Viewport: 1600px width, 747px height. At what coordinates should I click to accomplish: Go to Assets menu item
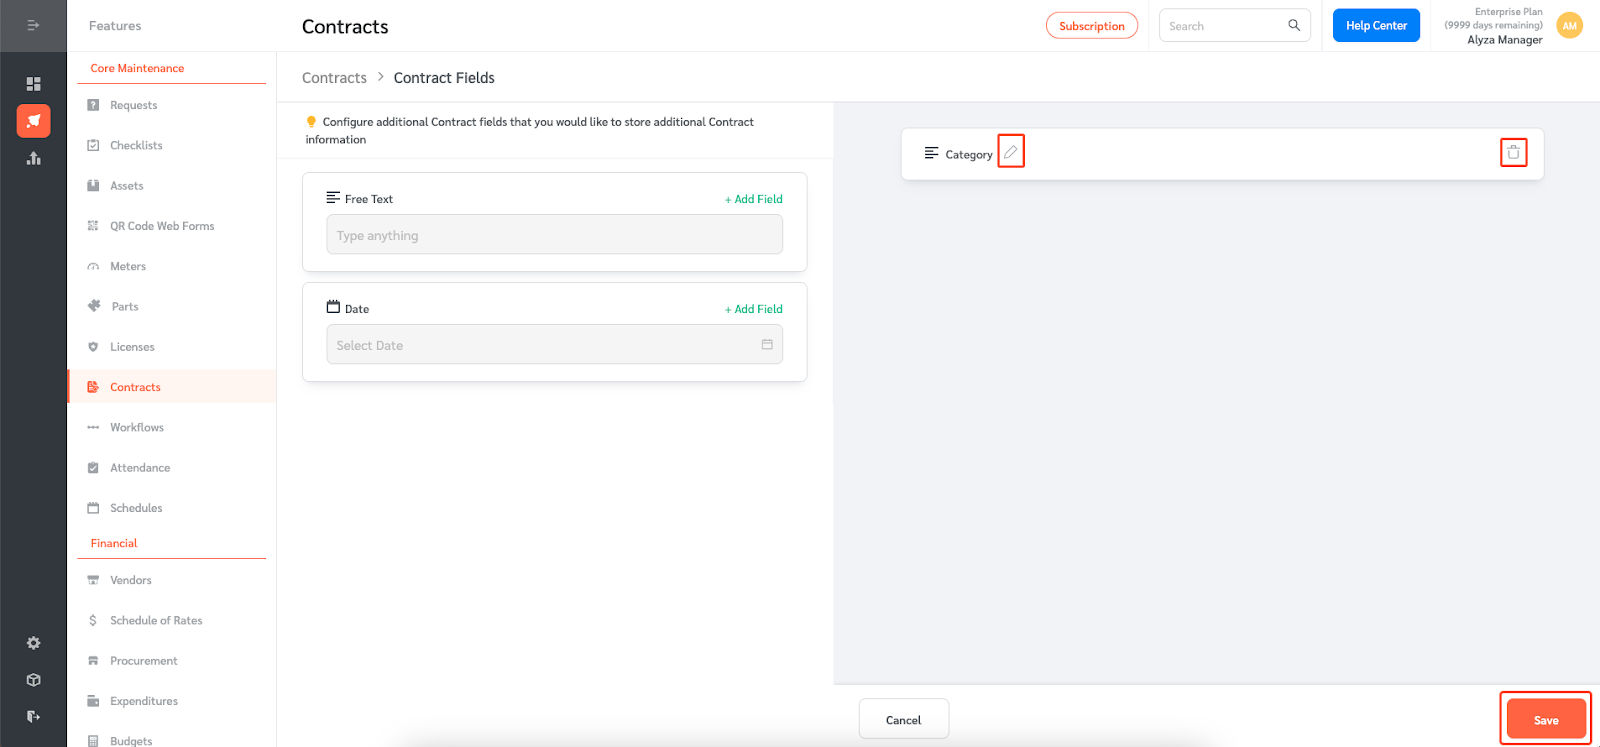126,185
